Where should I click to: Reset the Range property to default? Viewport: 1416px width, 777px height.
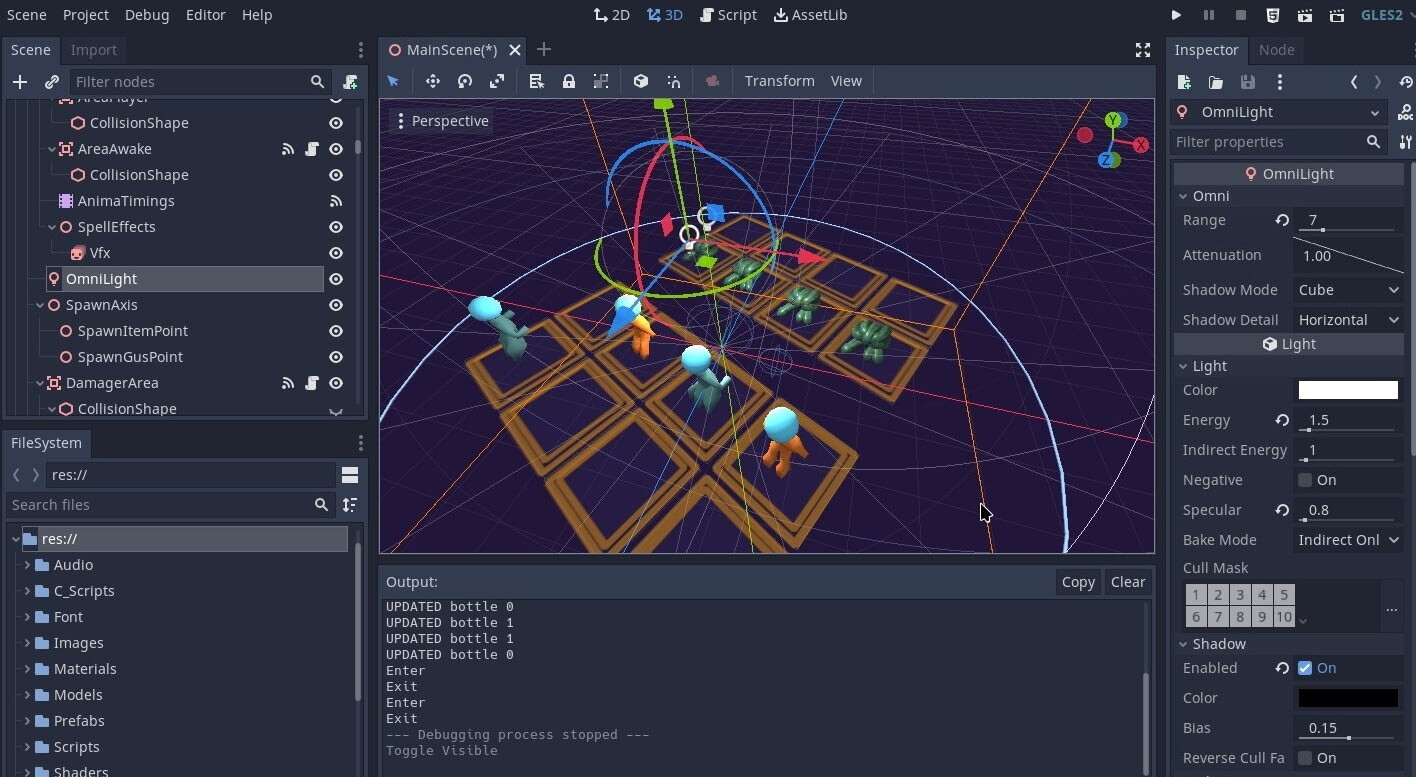1281,220
